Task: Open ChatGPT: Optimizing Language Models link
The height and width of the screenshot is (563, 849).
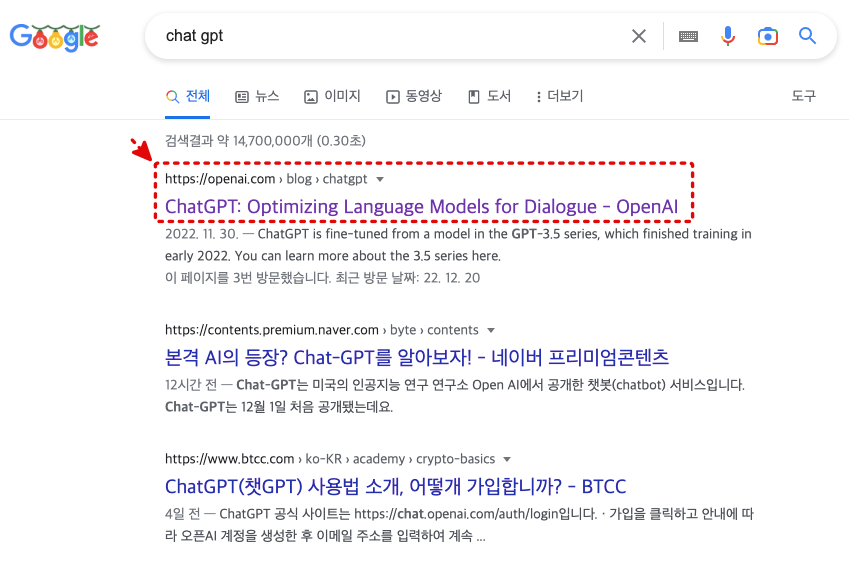Action: click(421, 206)
